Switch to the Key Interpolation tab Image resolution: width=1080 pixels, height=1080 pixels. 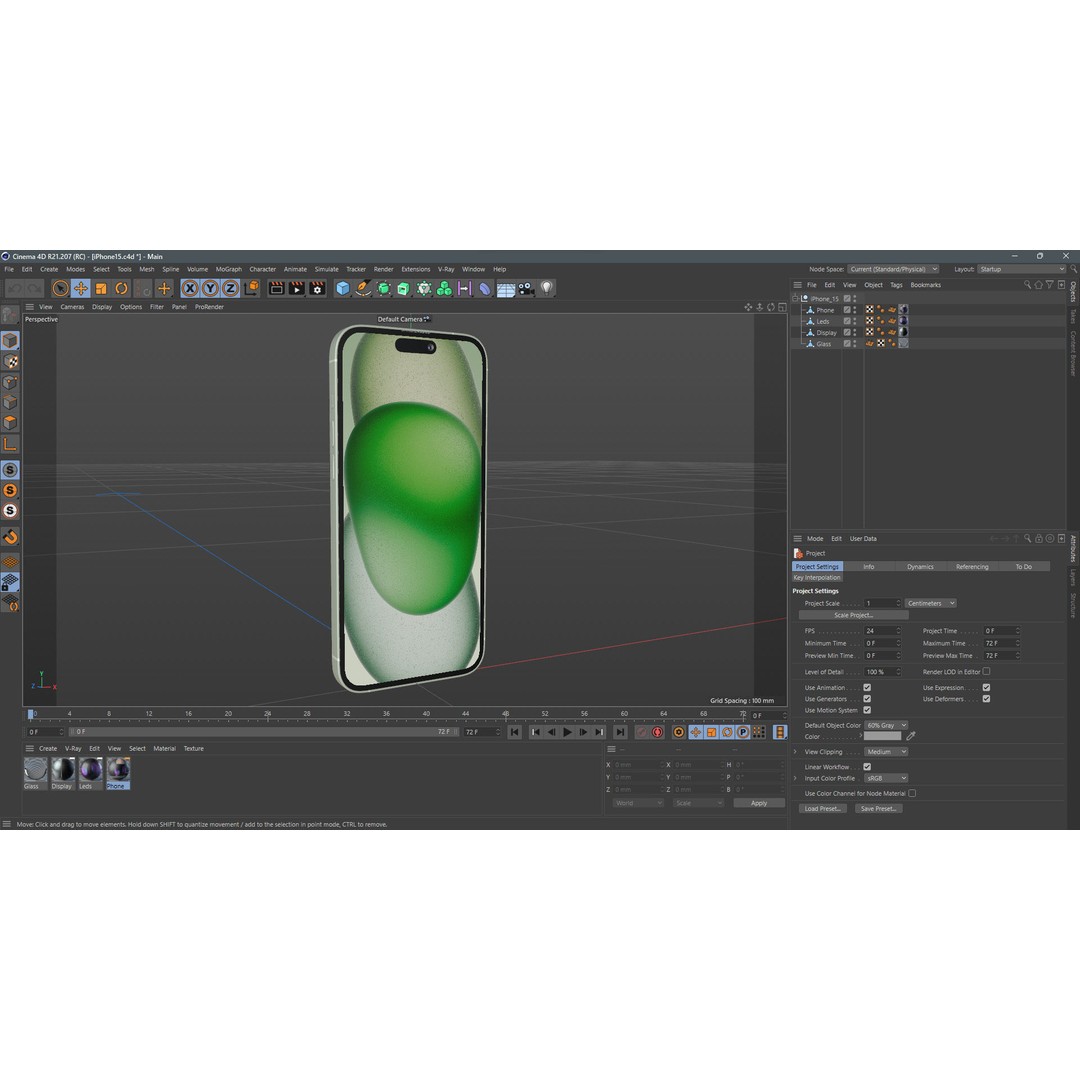pyautogui.click(x=817, y=578)
